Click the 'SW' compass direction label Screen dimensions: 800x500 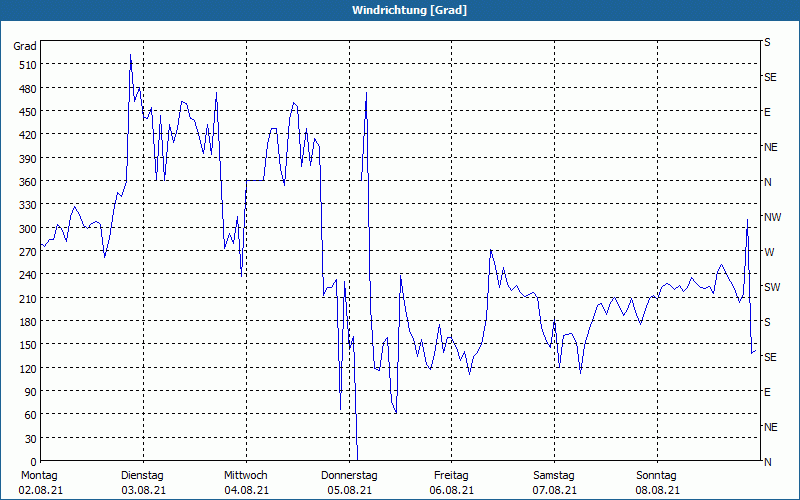[x=772, y=287]
